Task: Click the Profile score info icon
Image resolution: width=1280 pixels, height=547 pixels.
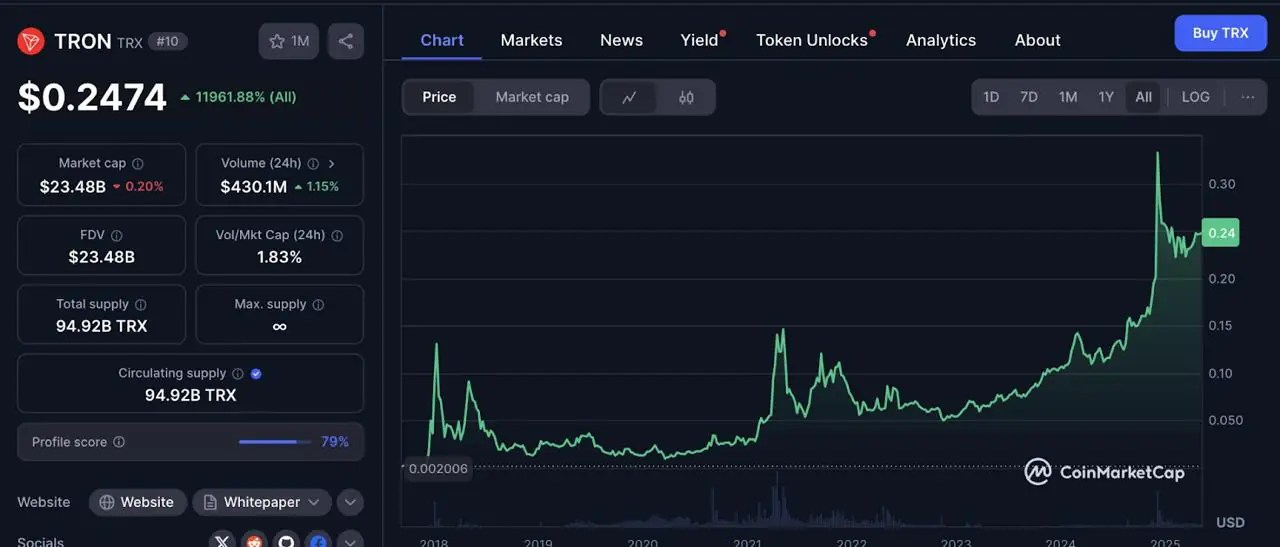Action: [x=119, y=442]
